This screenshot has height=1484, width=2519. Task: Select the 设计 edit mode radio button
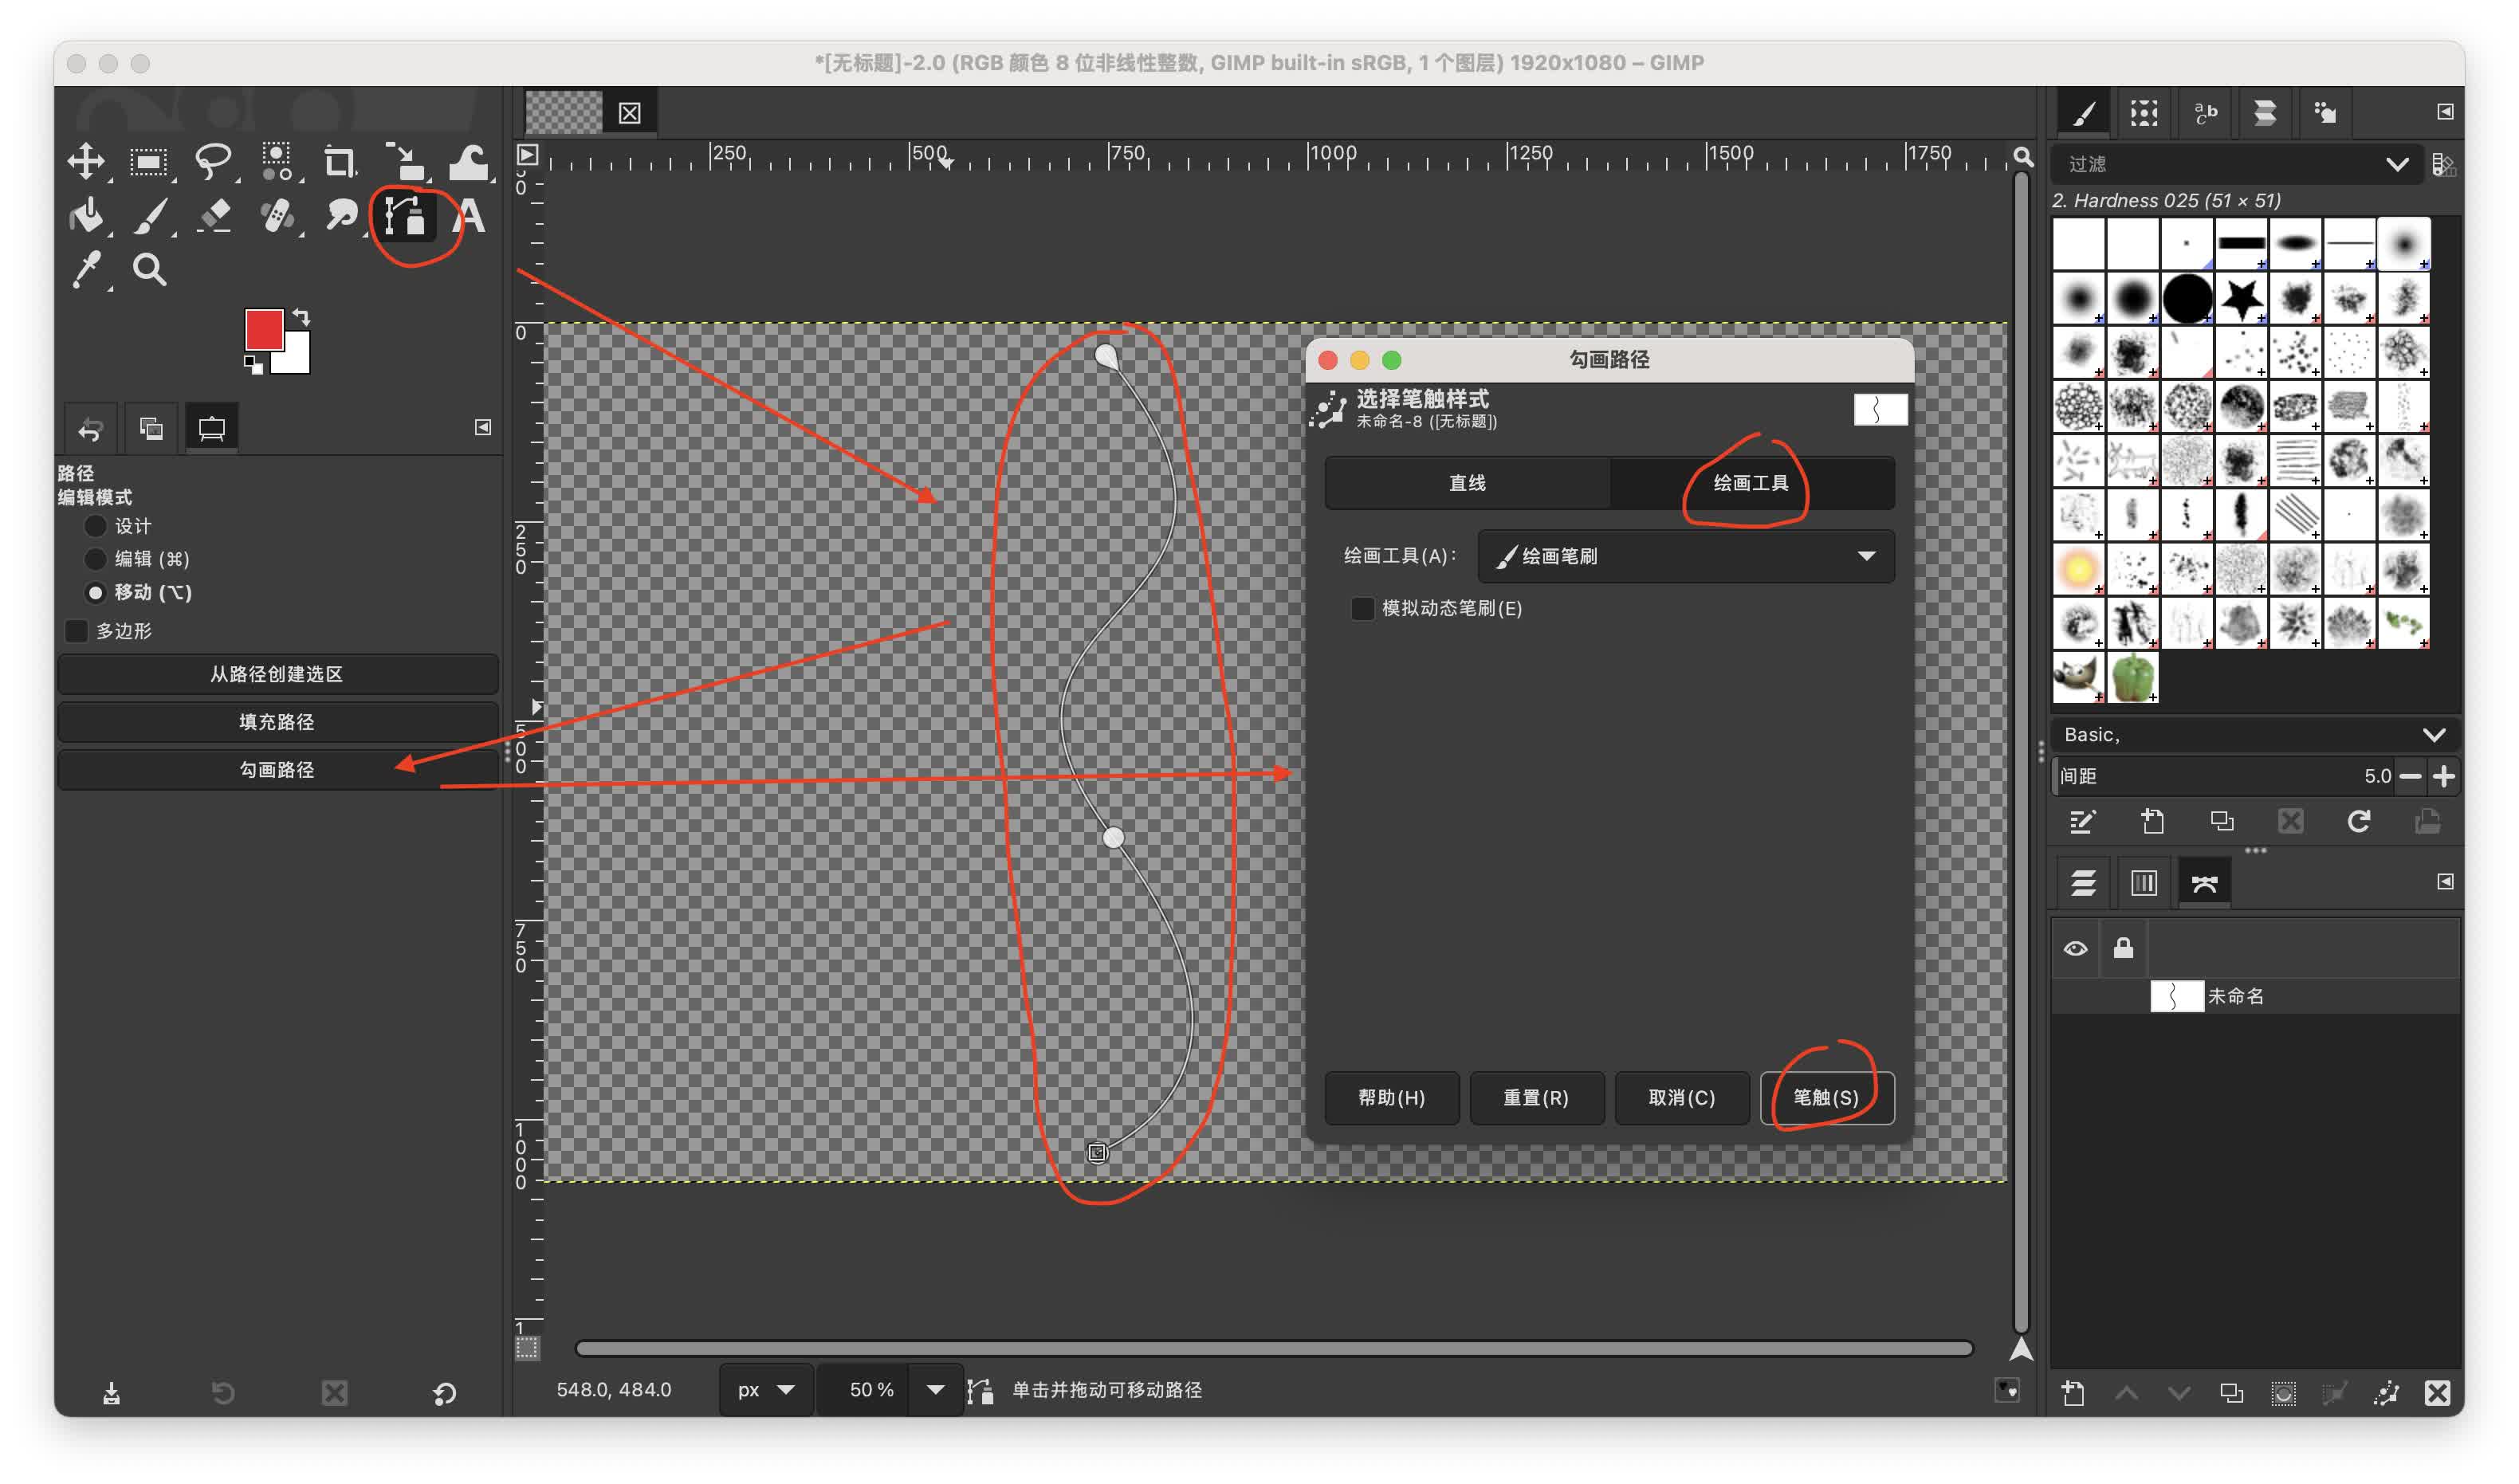(95, 526)
